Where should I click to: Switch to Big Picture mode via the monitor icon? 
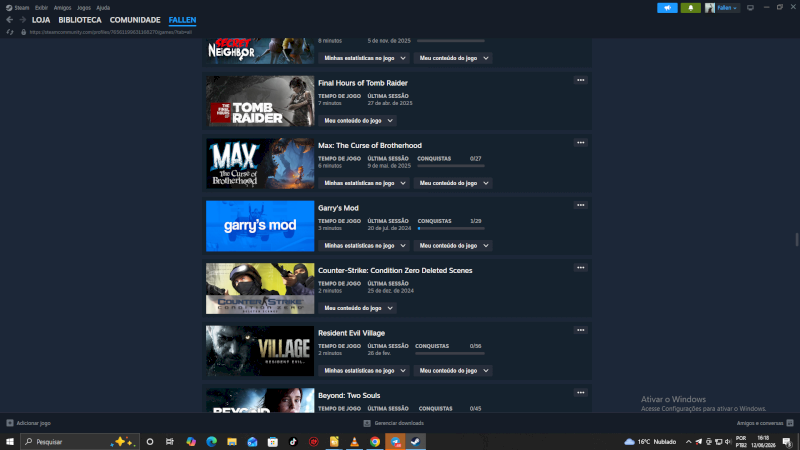(x=750, y=8)
